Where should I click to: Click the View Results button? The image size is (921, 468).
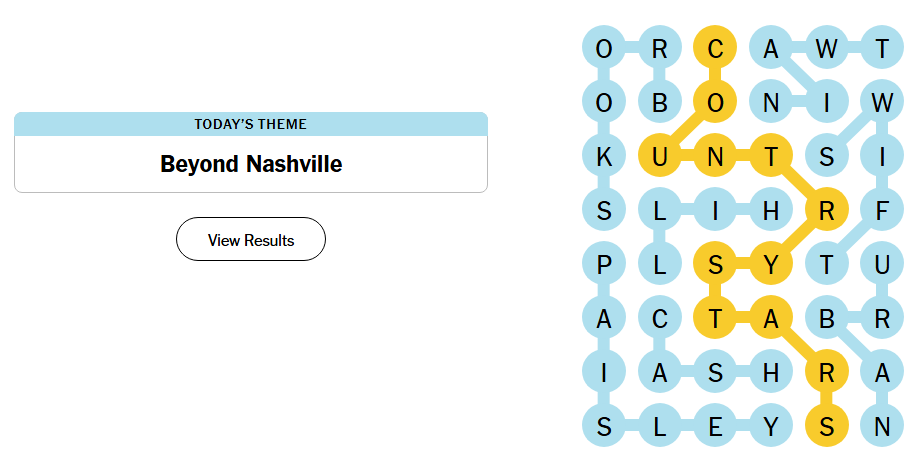pyautogui.click(x=251, y=239)
